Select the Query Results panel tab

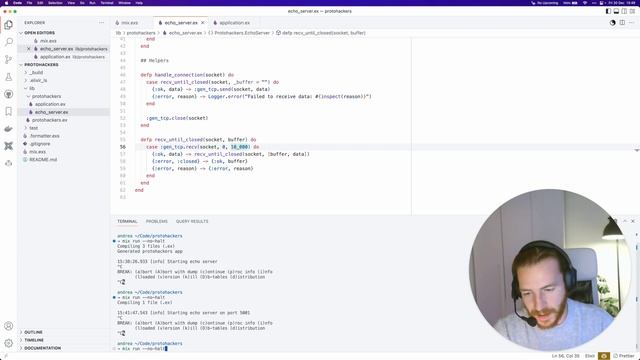[192, 221]
